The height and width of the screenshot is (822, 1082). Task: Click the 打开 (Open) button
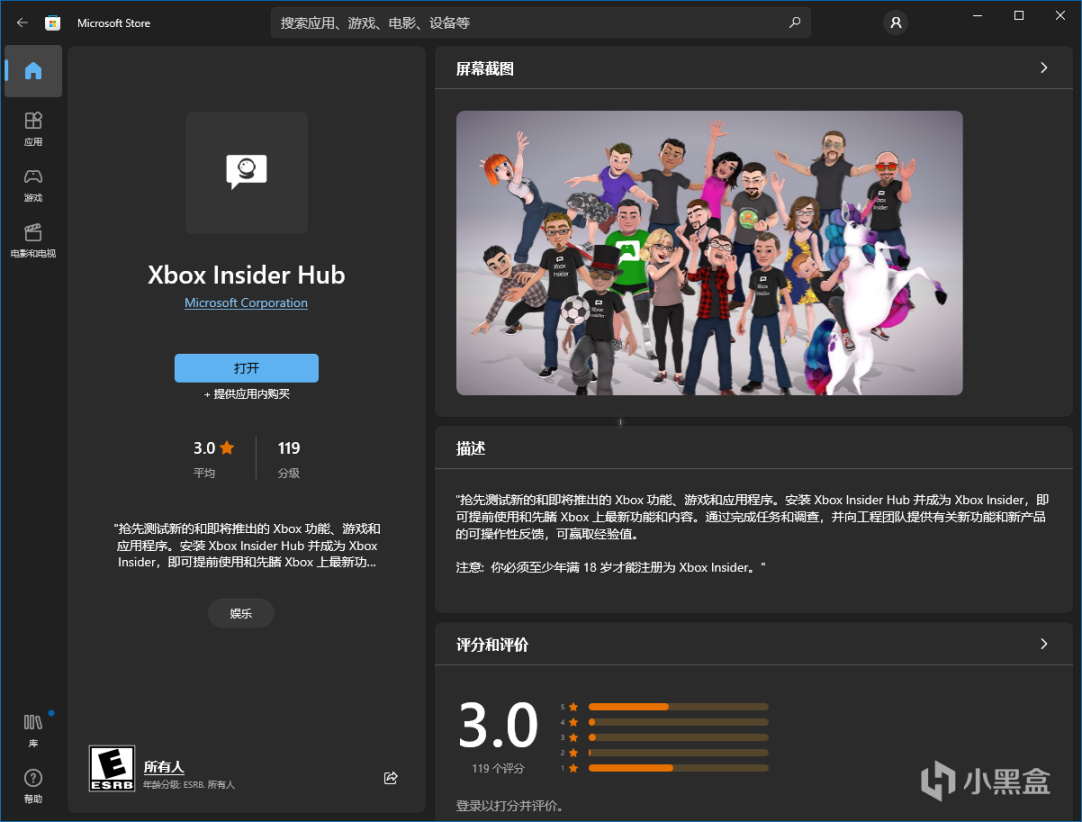tap(246, 368)
